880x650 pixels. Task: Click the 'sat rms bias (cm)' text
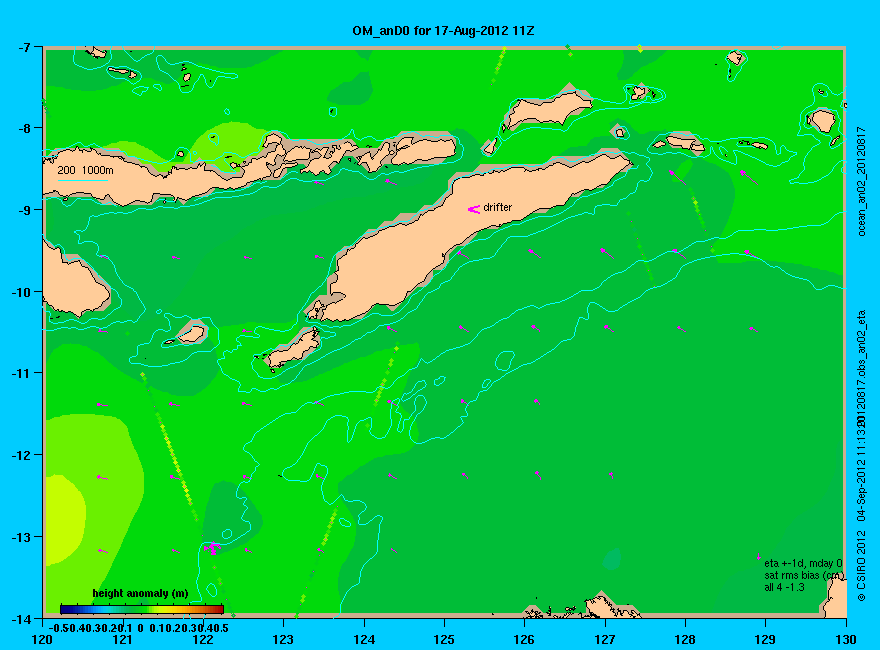pos(804,575)
